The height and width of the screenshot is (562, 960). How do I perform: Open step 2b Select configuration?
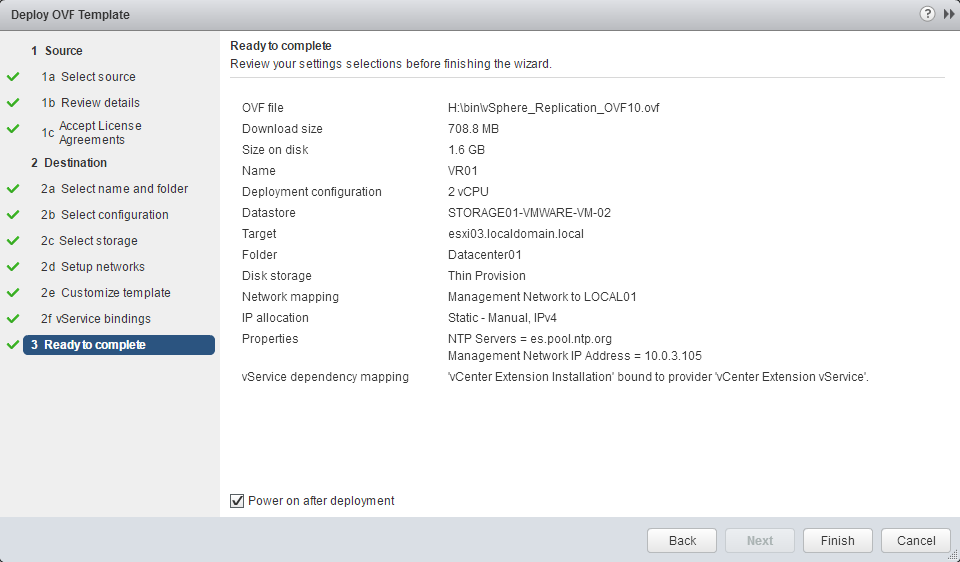coord(114,215)
